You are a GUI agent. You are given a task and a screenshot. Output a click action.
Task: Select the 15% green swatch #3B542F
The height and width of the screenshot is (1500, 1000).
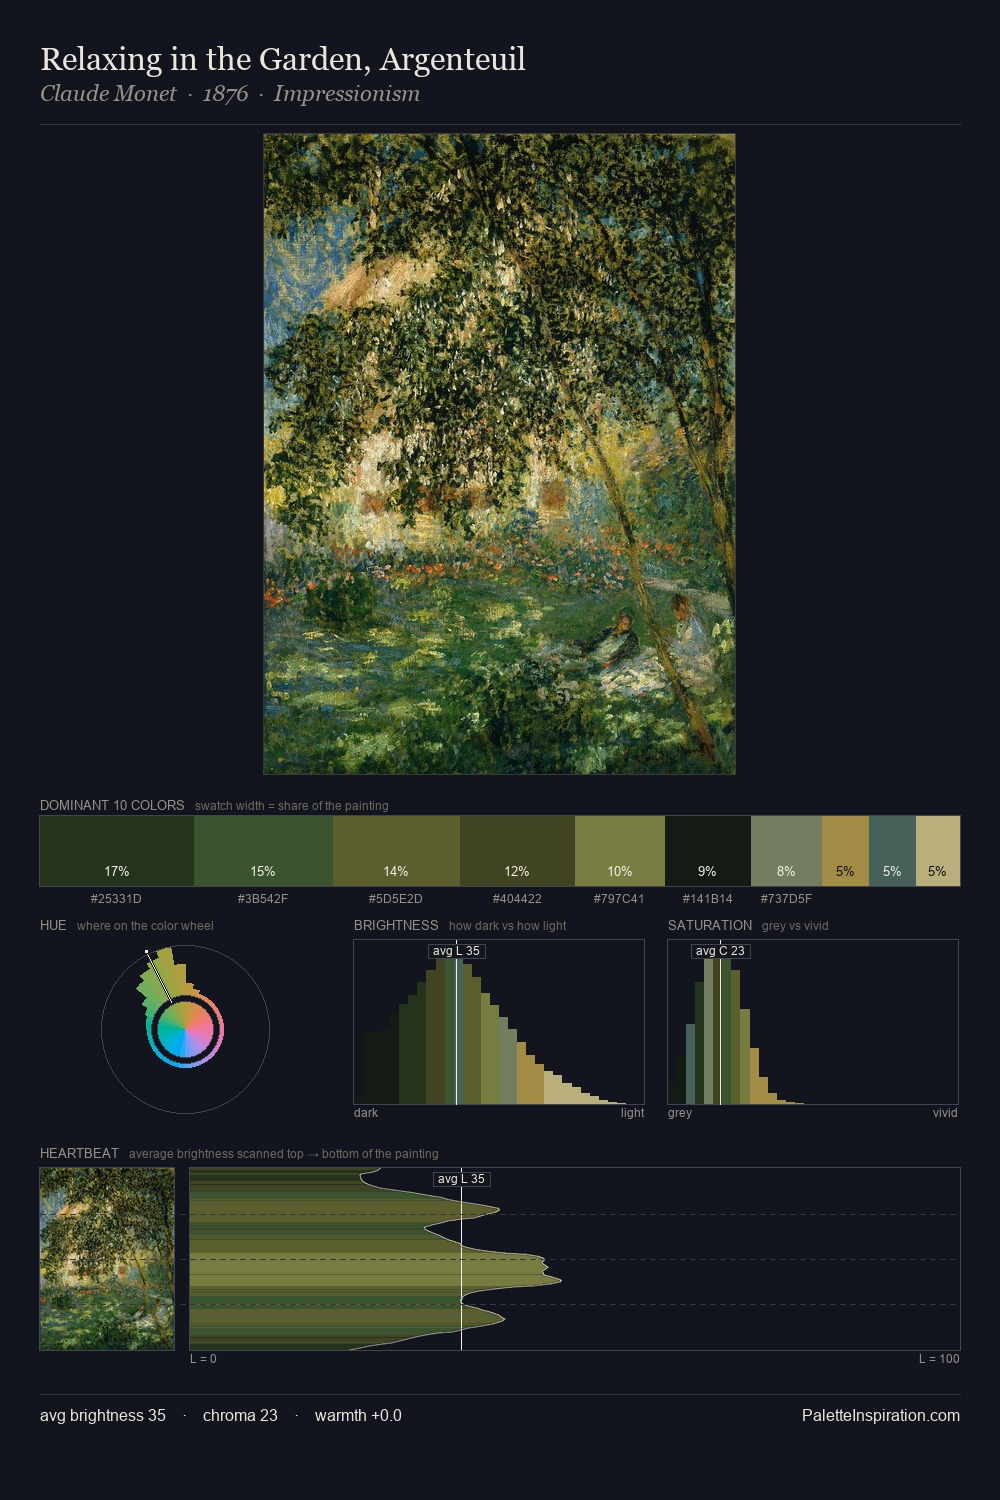click(263, 851)
